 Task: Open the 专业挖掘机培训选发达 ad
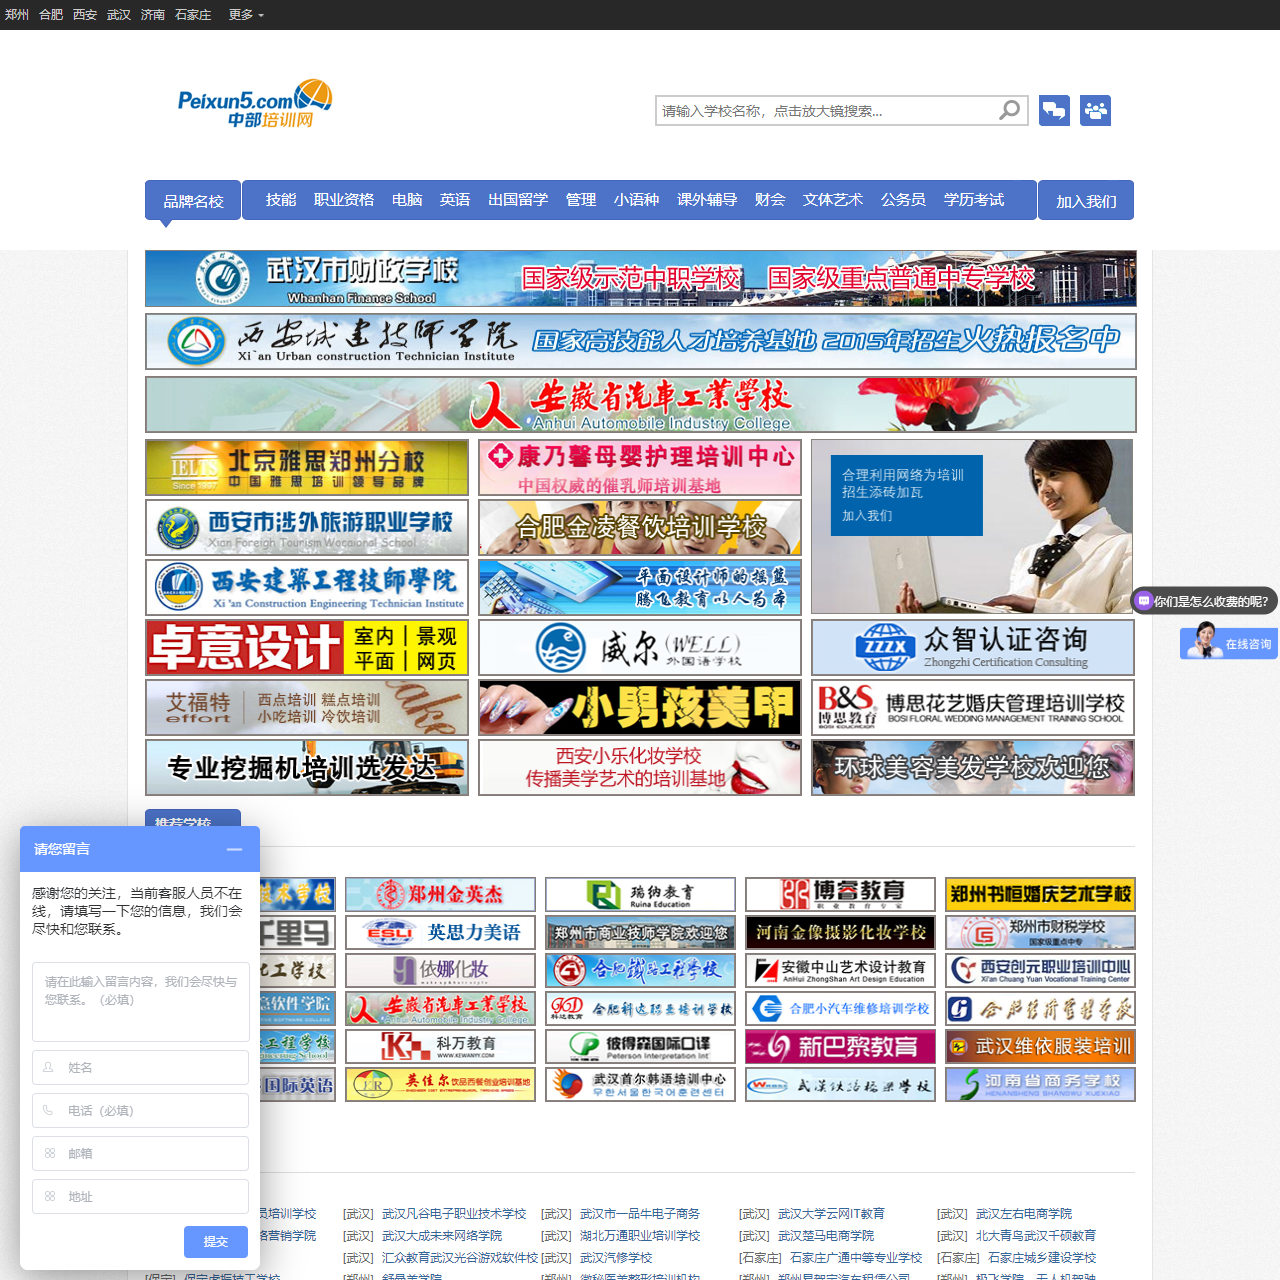307,767
